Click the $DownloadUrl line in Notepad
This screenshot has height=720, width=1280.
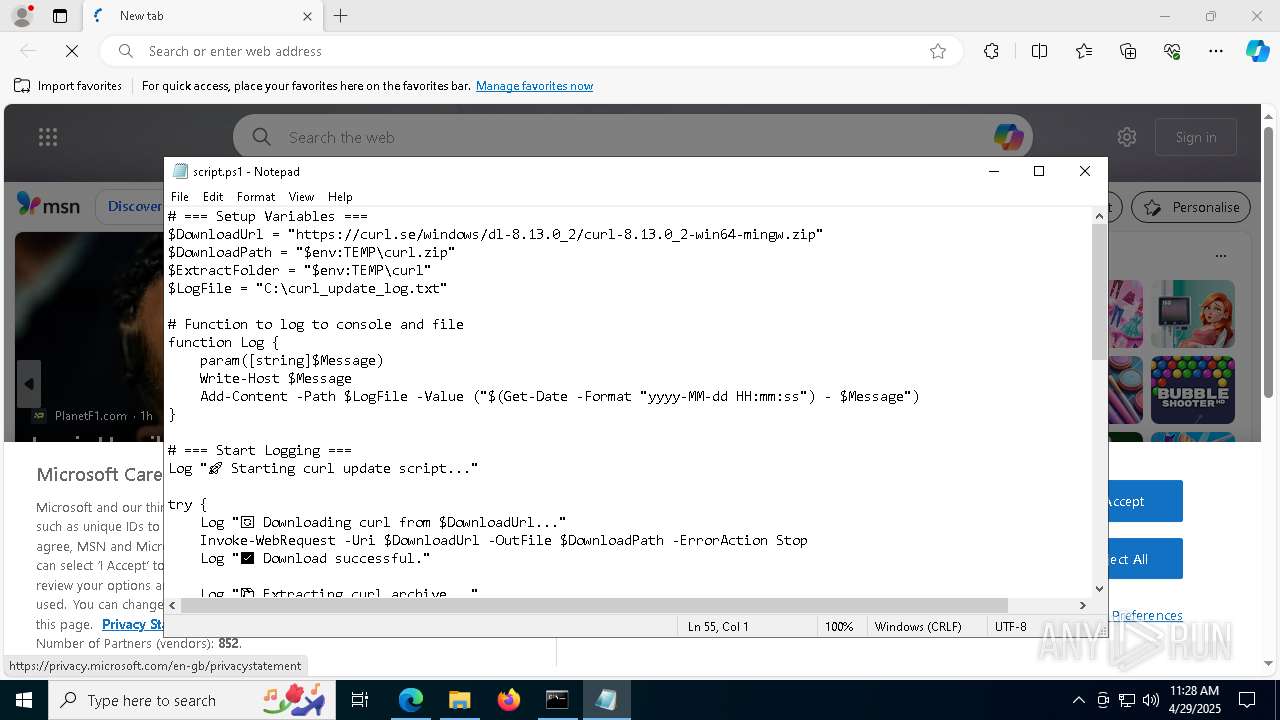[495, 234]
